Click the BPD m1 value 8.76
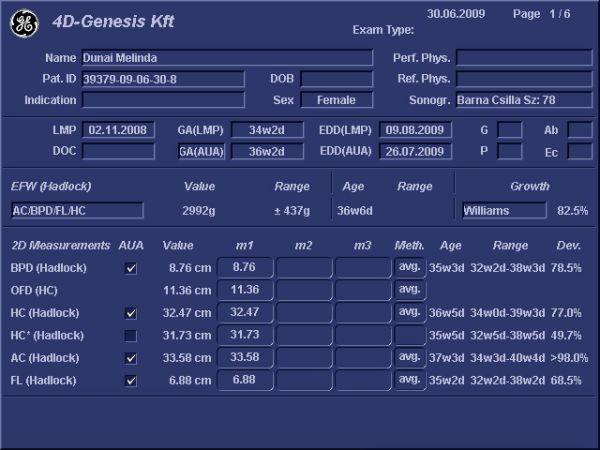Screen dimensions: 600x450 click(244, 267)
